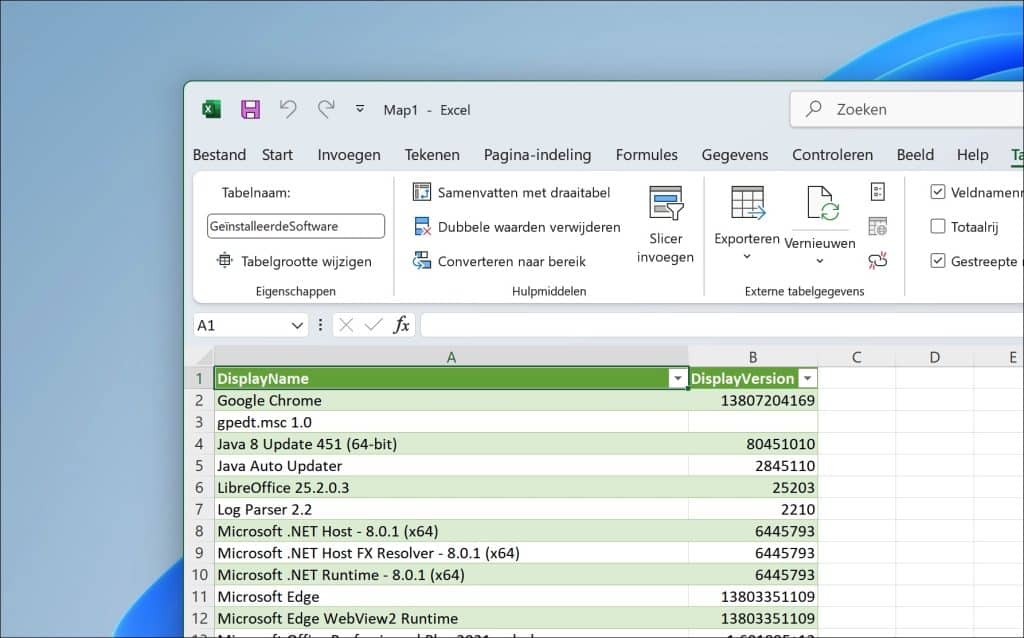
Task: Select Java 8 Update 451 (64-bit) cell
Action: coord(451,444)
